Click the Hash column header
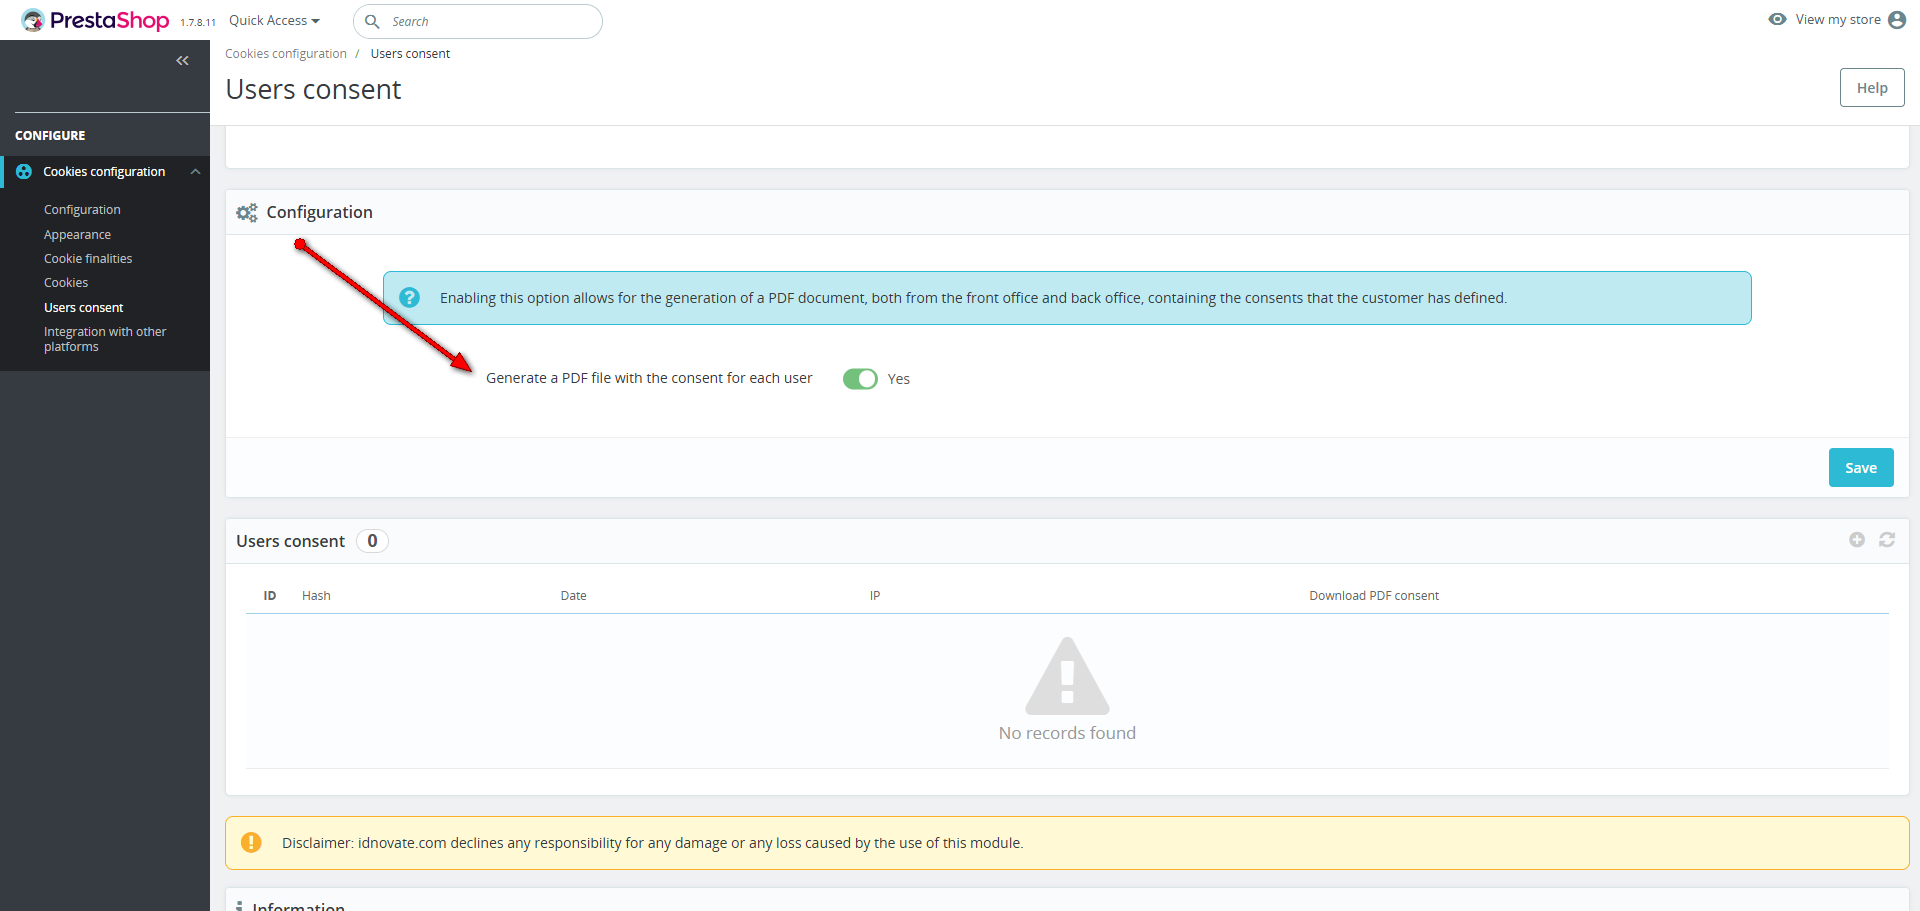This screenshot has width=1920, height=911. (316, 596)
